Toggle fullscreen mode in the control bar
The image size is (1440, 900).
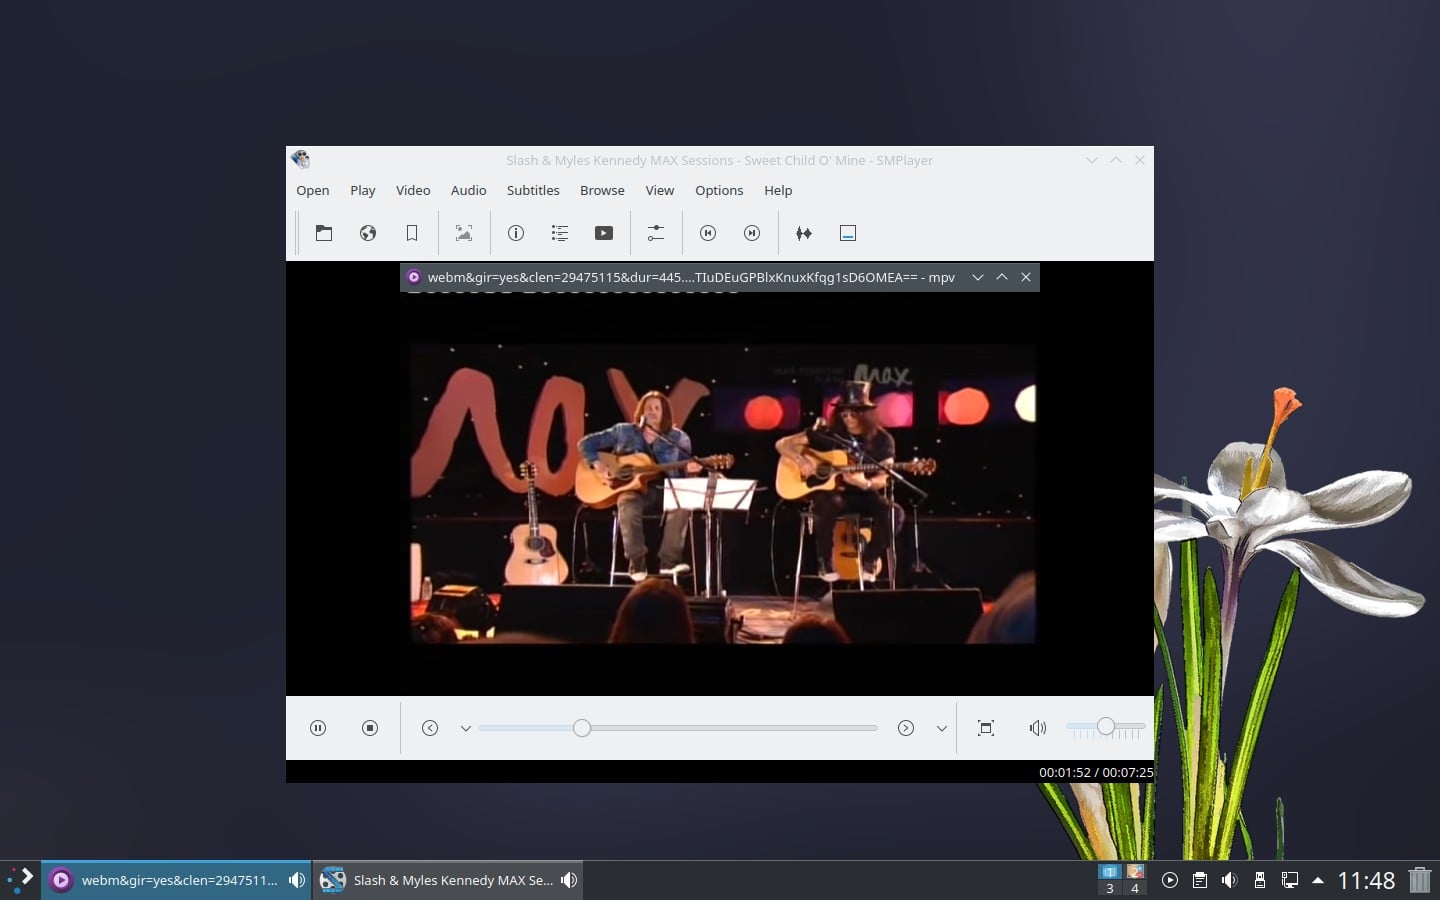click(986, 728)
